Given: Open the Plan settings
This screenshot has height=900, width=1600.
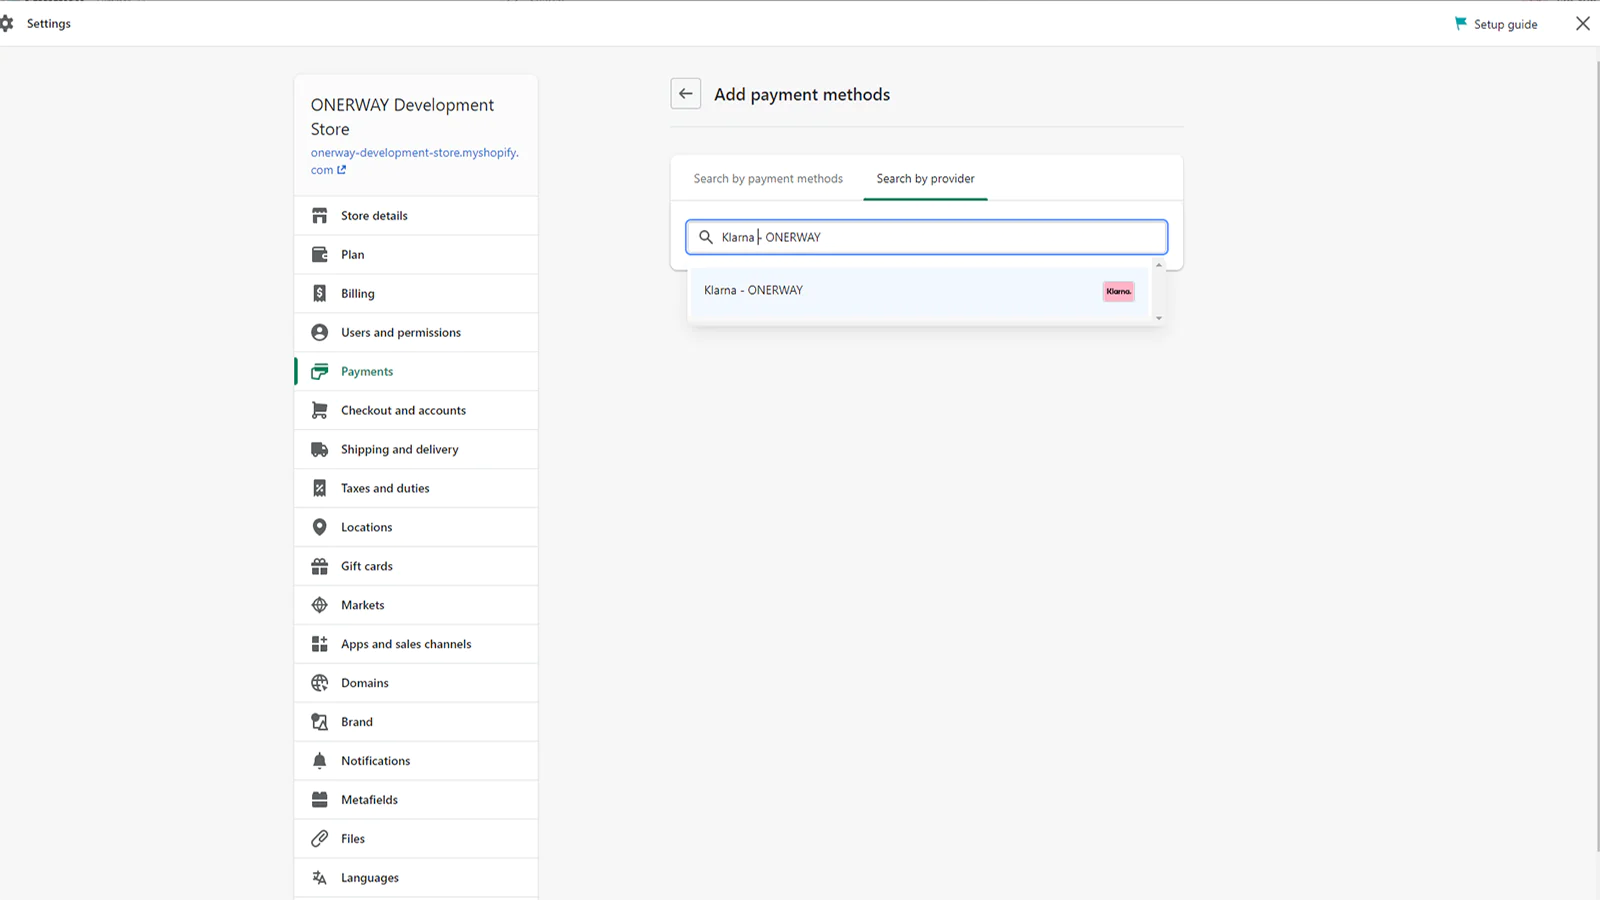Looking at the screenshot, I should point(416,255).
